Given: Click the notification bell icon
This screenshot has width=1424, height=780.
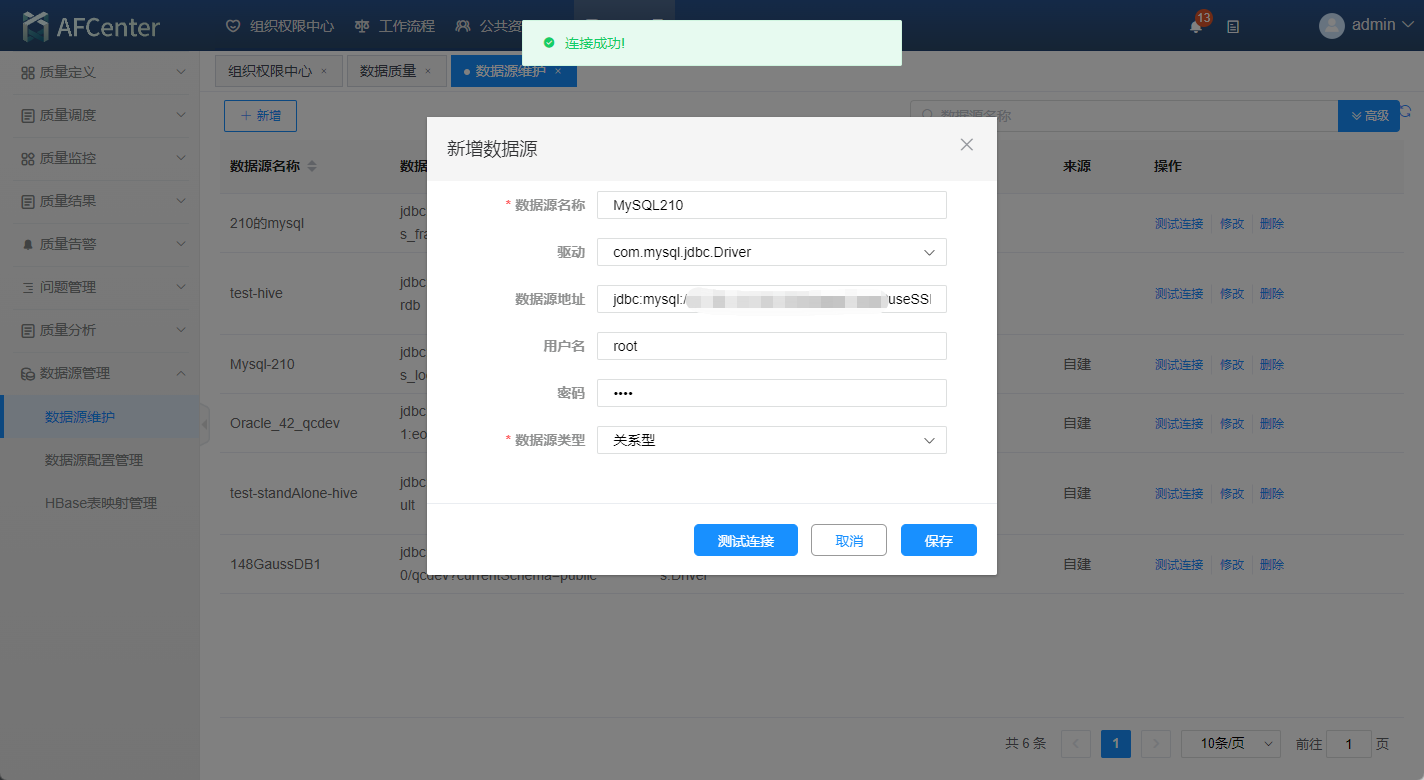Looking at the screenshot, I should coord(1196,27).
